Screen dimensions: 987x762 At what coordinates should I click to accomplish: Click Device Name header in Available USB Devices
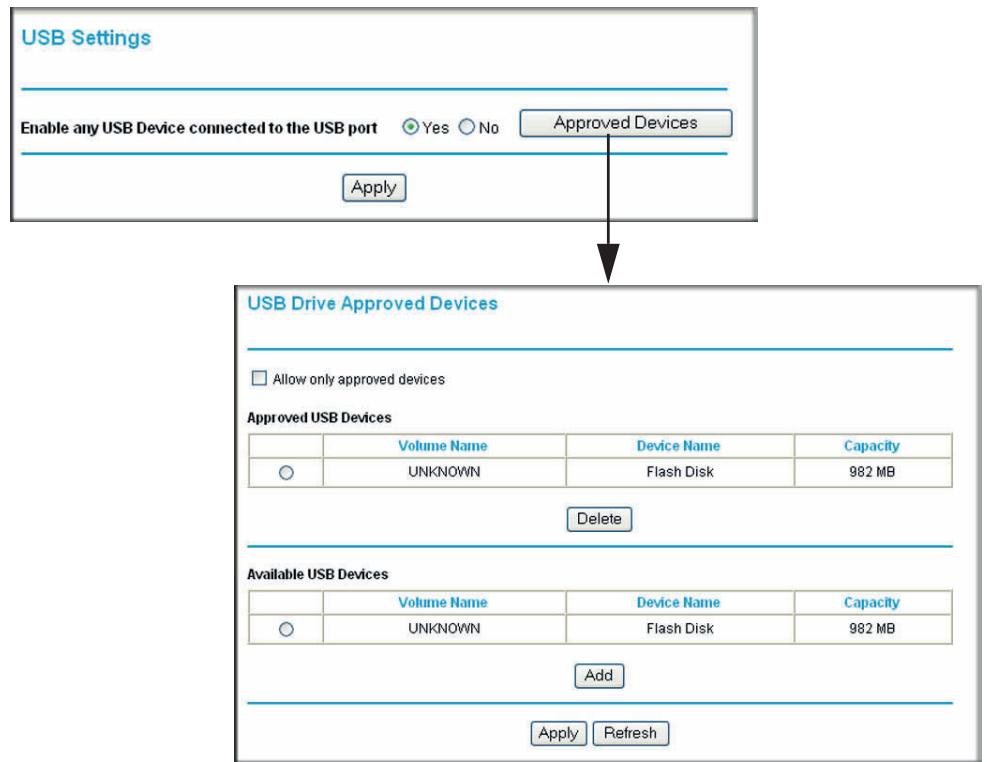point(679,602)
